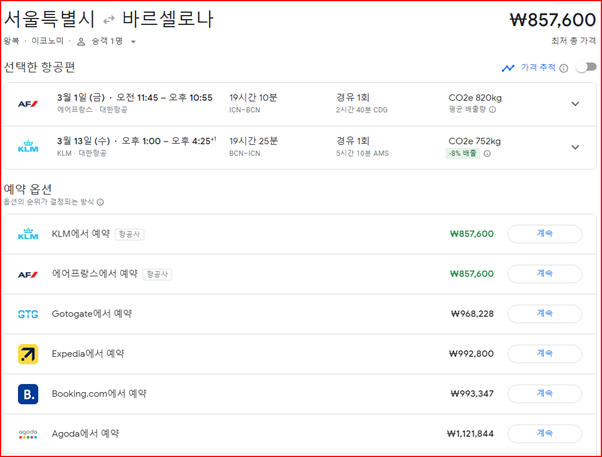Click the Air France logo in the outbound flight row
The image size is (602, 457).
click(28, 104)
